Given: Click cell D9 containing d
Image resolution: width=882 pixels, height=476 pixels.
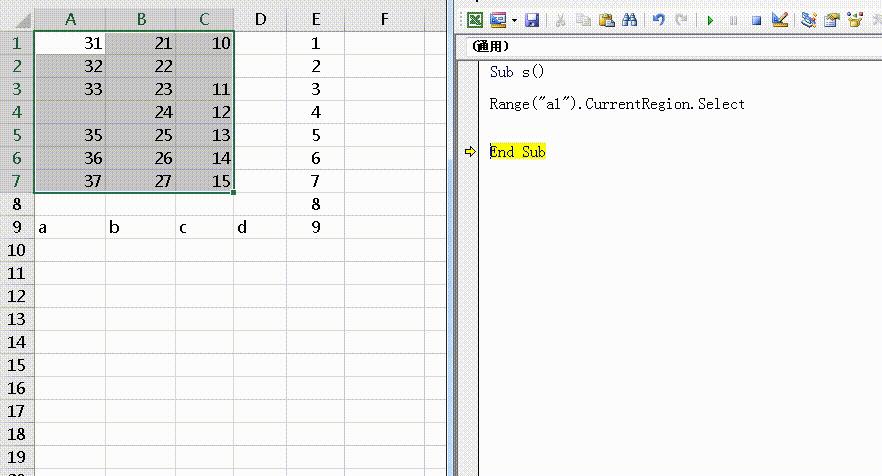Looking at the screenshot, I should 260,227.
